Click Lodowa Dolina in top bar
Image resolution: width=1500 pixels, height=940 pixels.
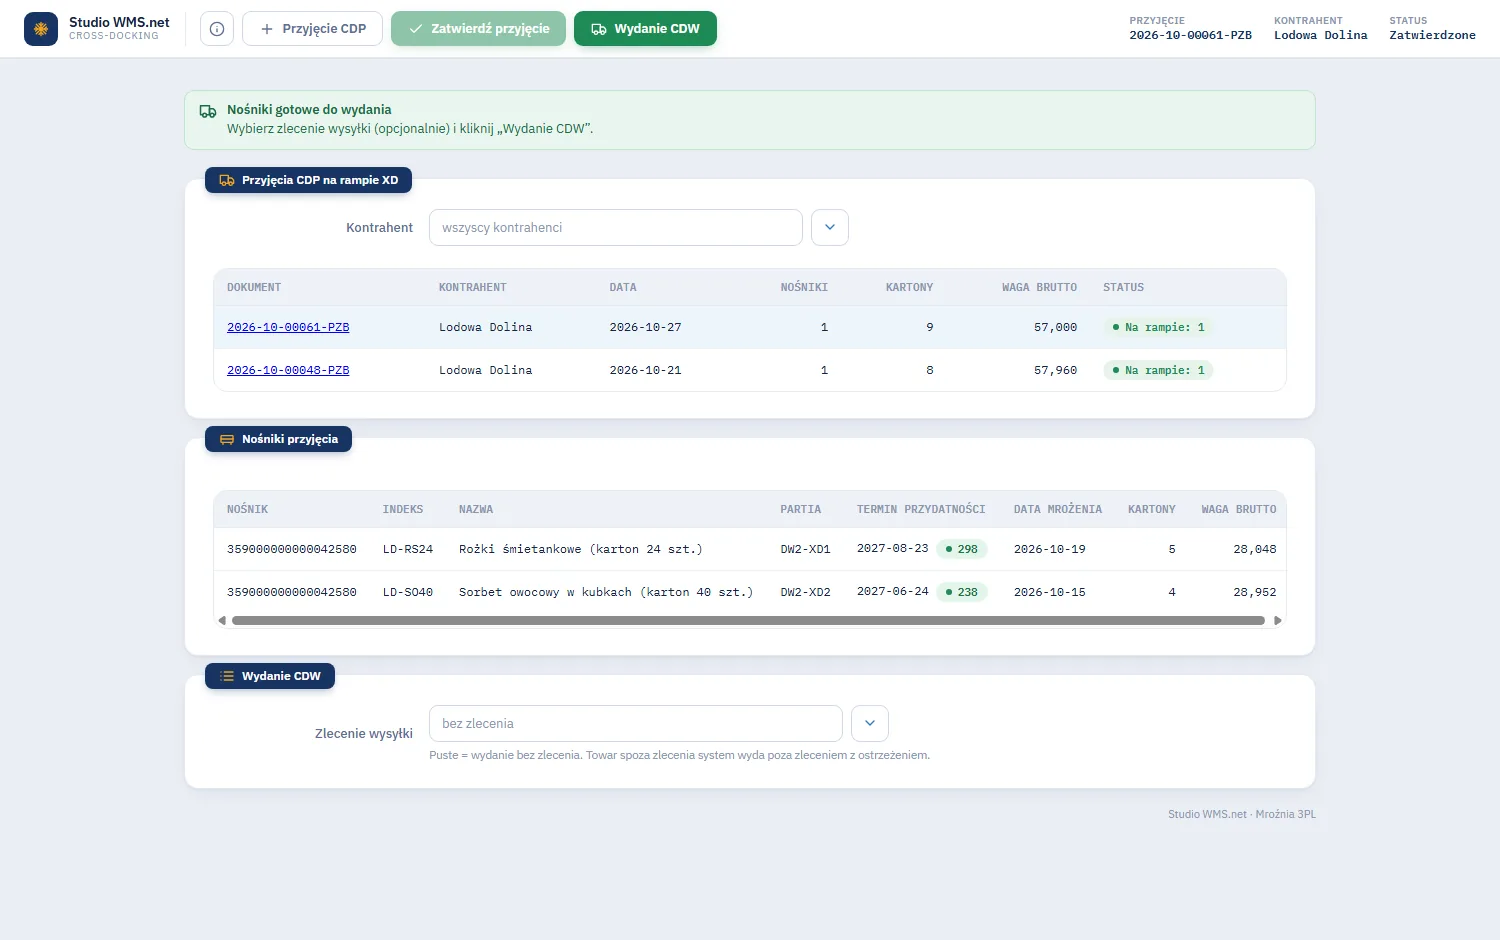pos(1320,35)
